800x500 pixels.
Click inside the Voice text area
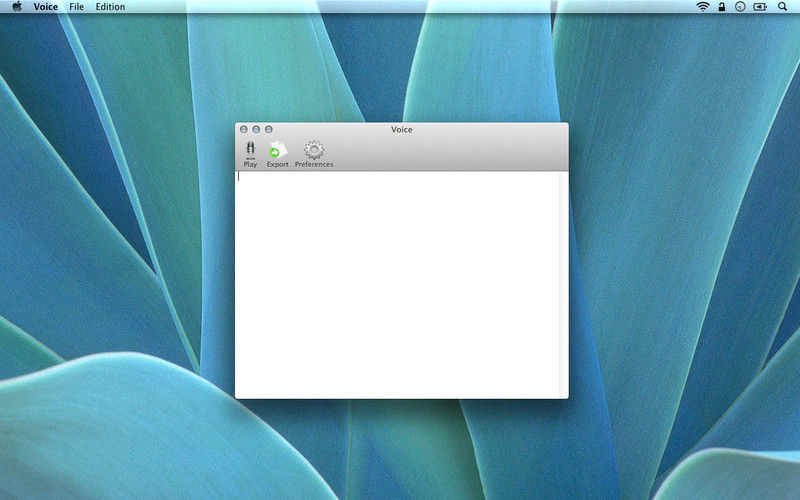pos(397,285)
